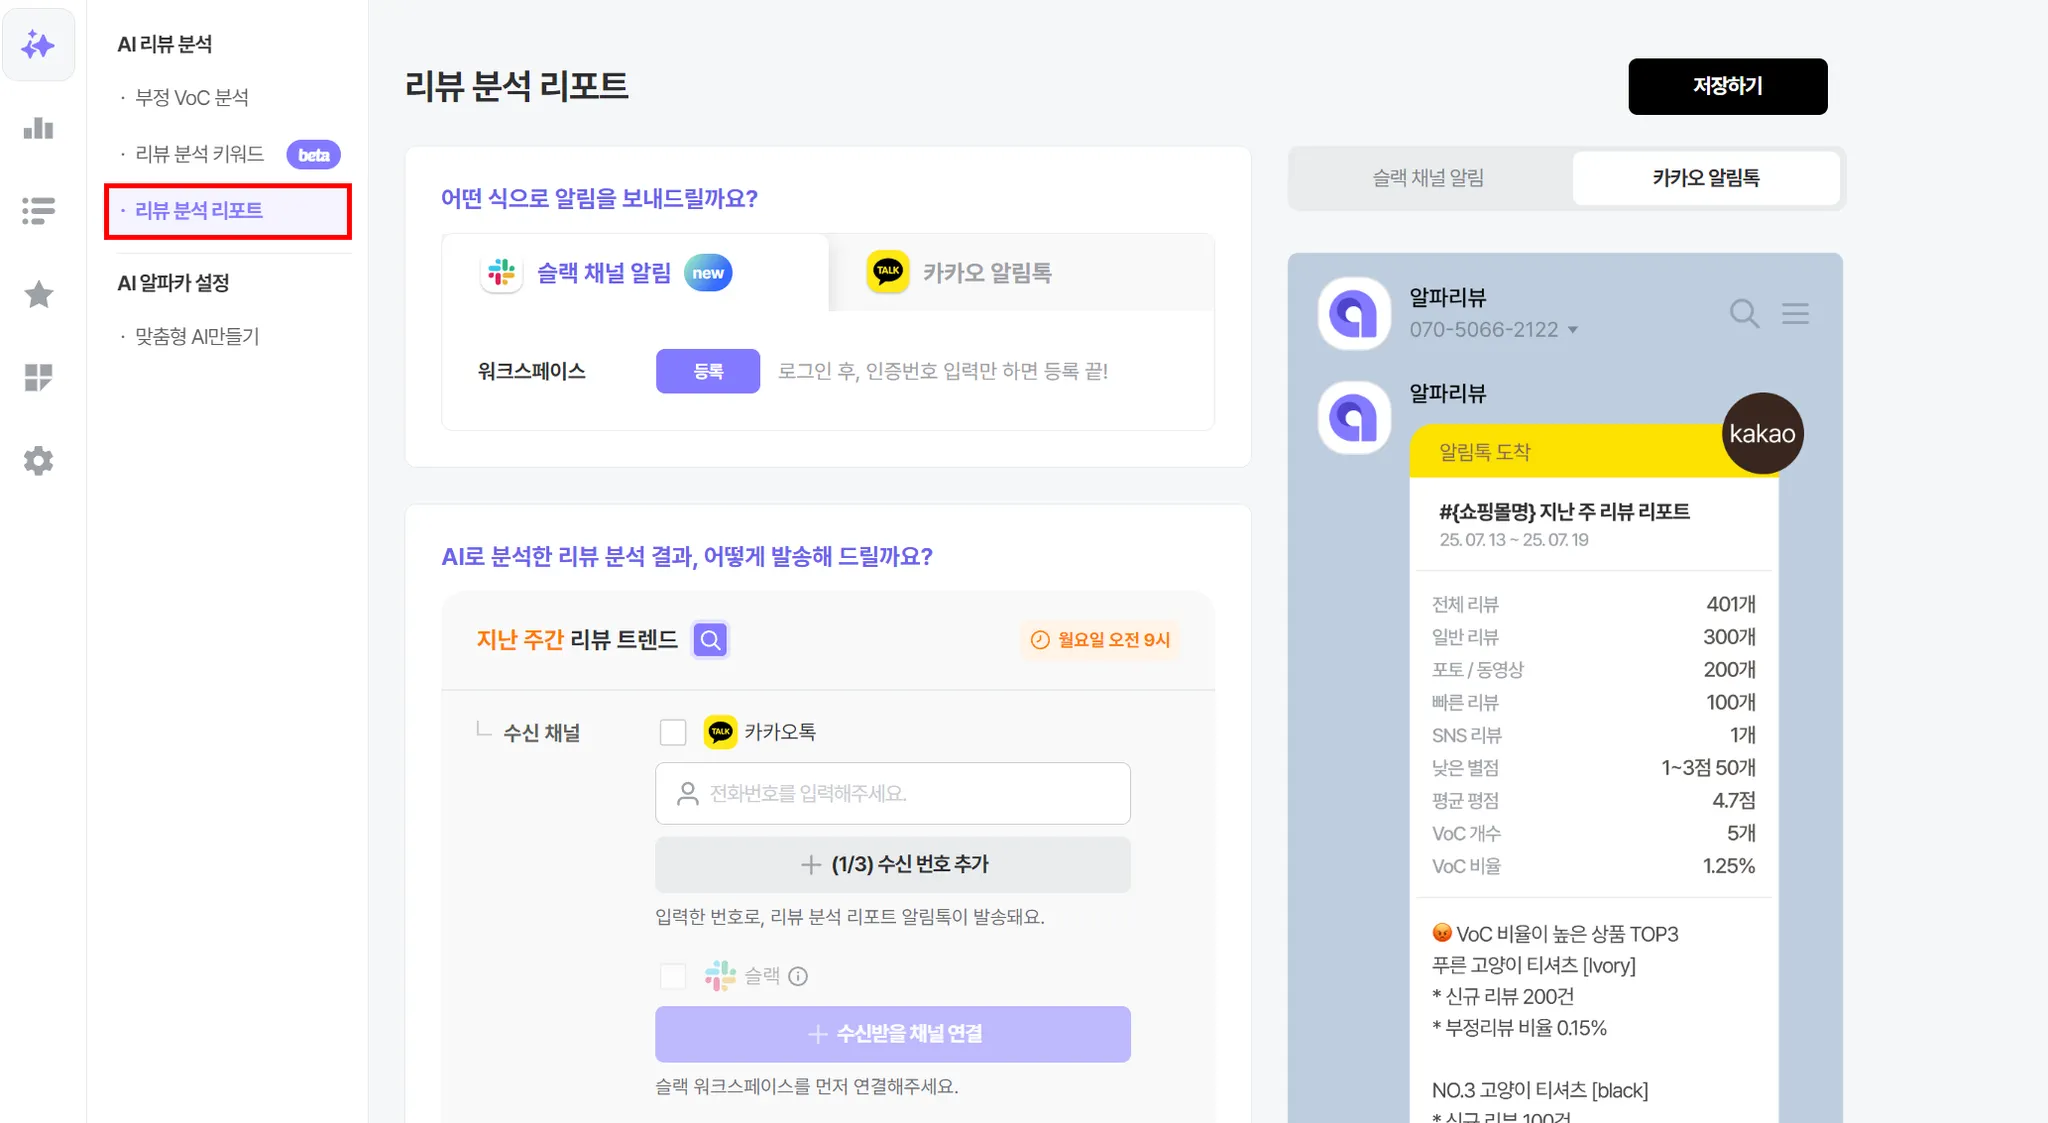
Task: Click the magnifier icon next to 리뷰 트렌드
Action: click(710, 640)
